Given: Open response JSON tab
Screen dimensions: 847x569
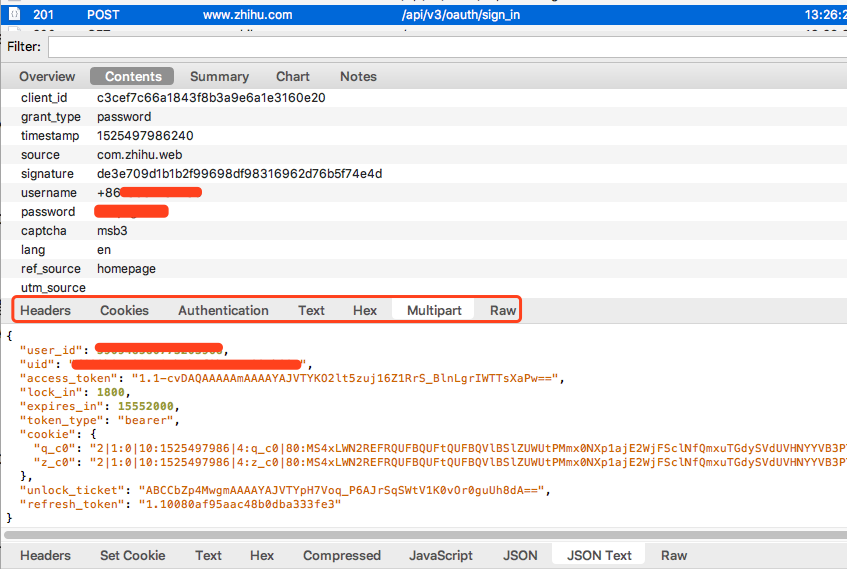Looking at the screenshot, I should tap(520, 555).
